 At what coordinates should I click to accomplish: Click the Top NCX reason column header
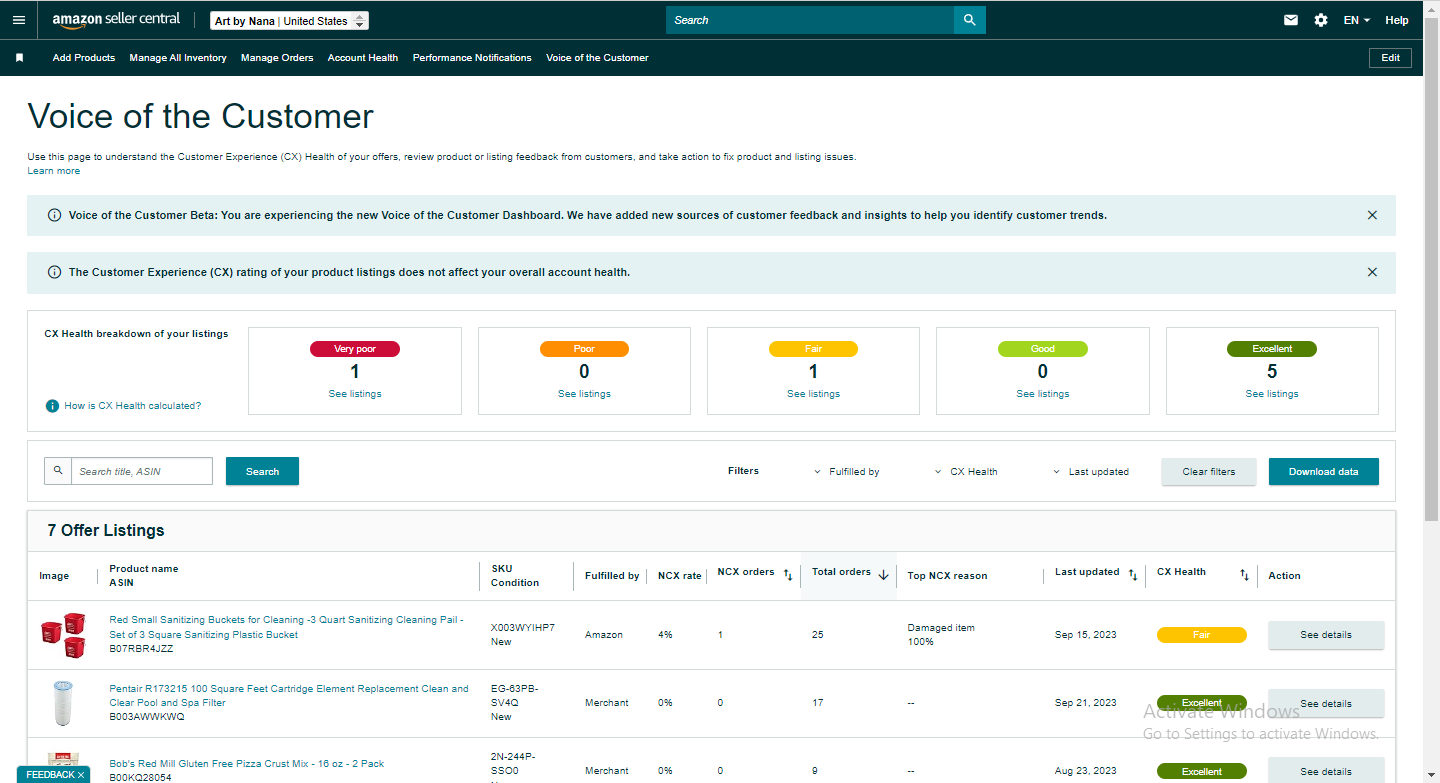click(x=947, y=576)
